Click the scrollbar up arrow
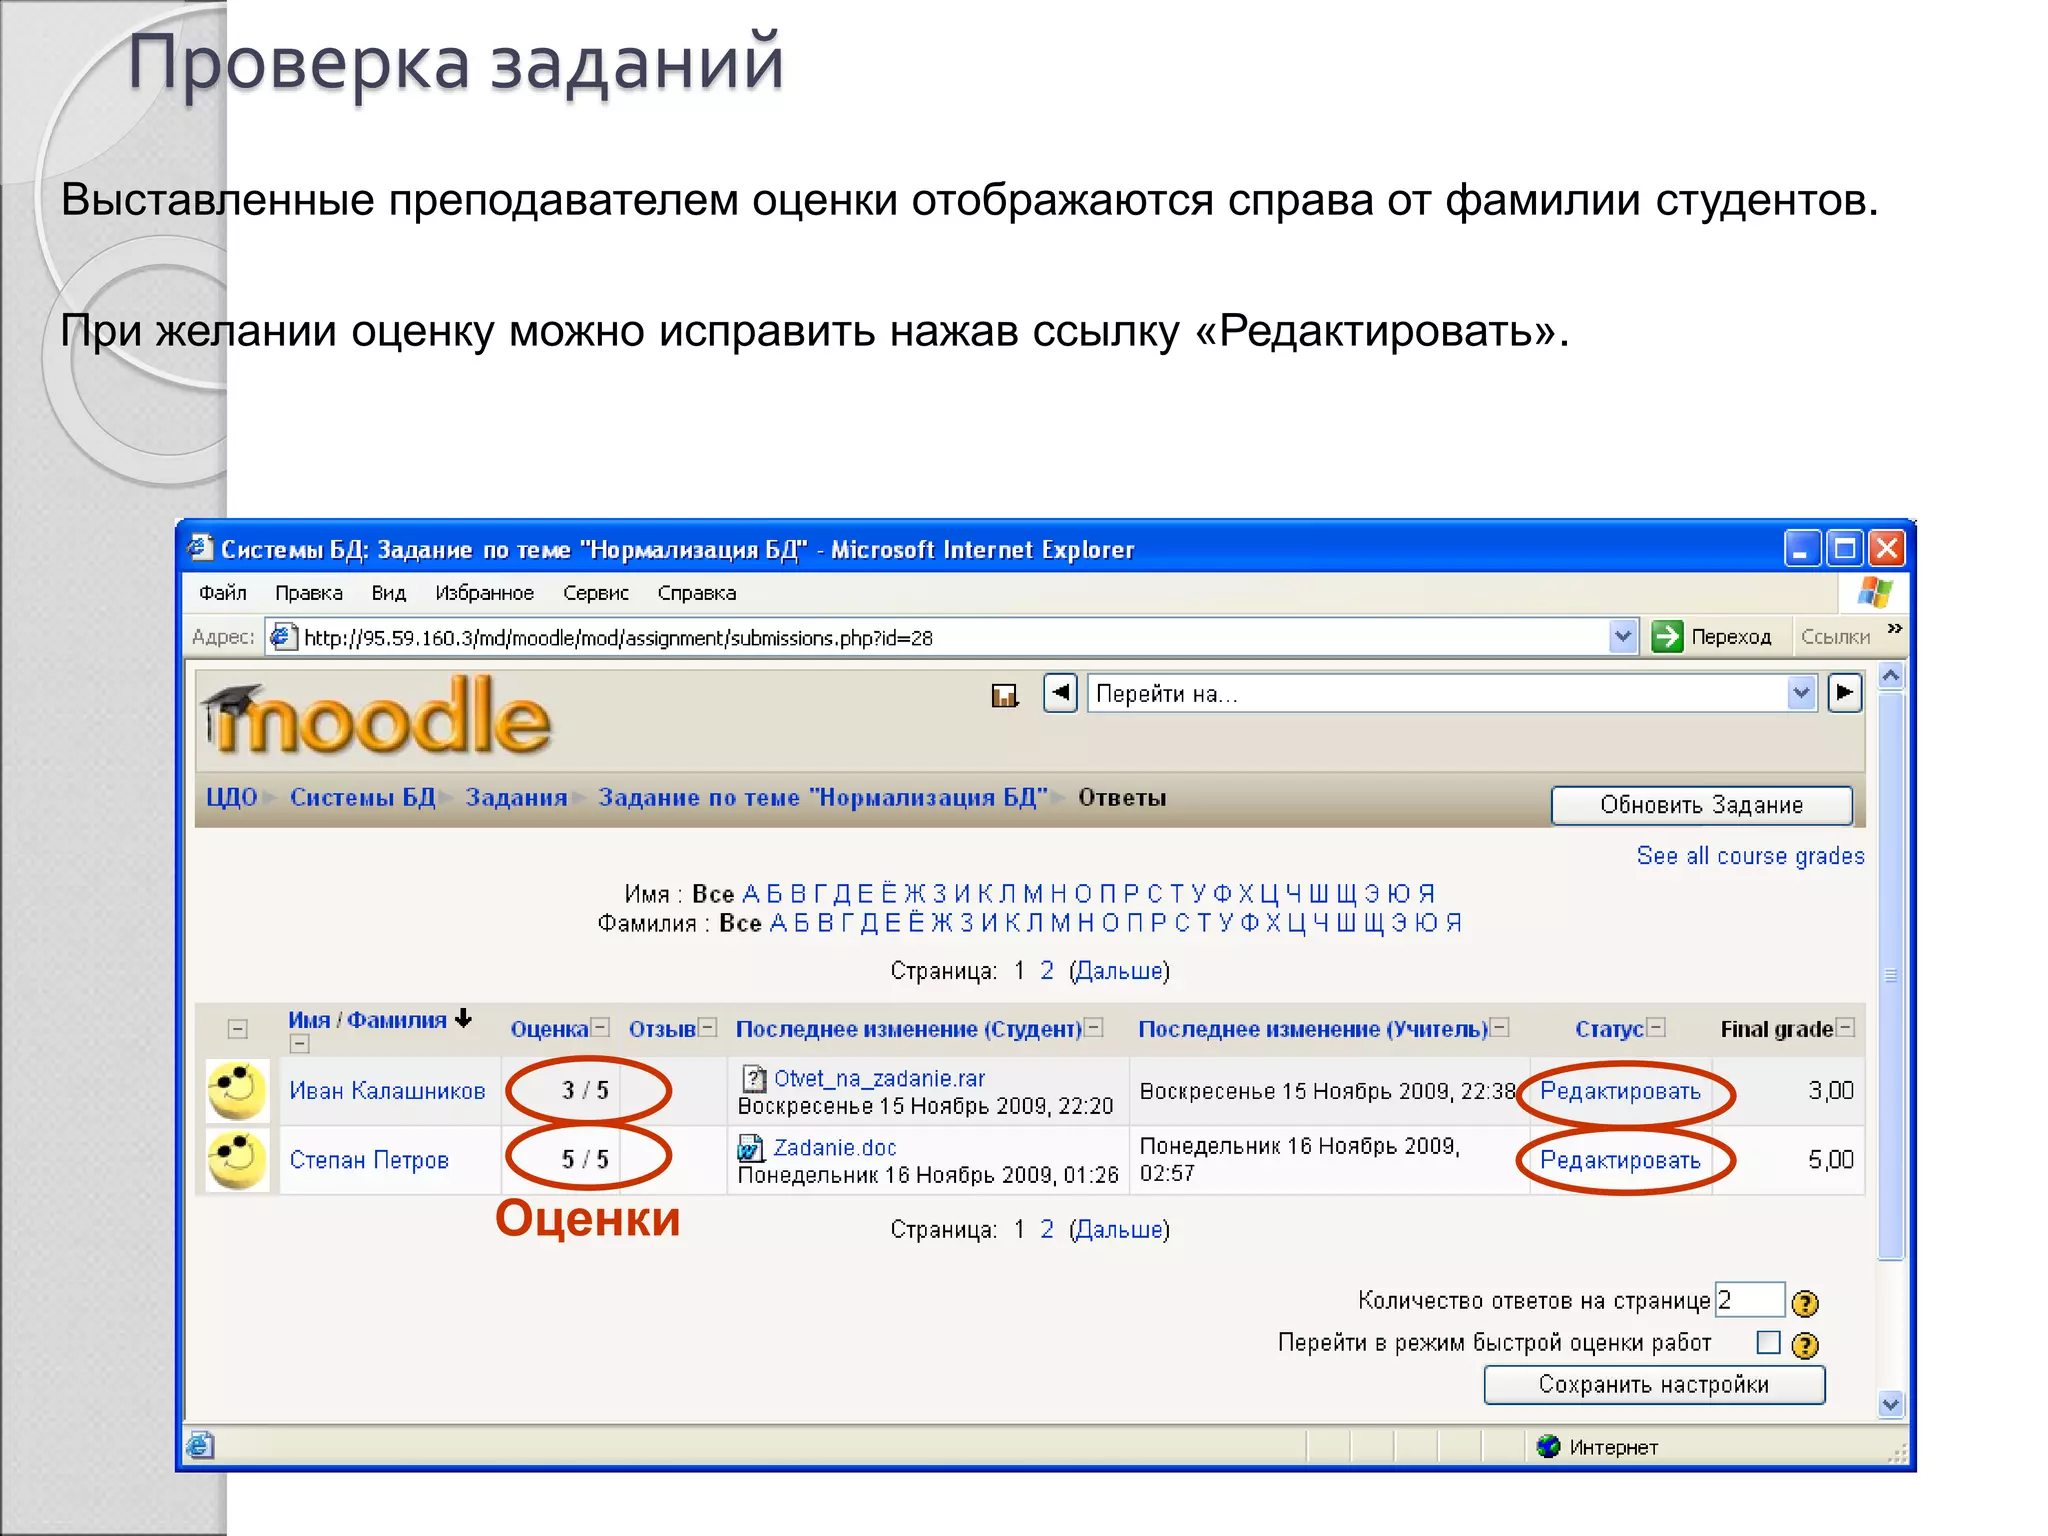The image size is (2048, 1536). 1890,675
